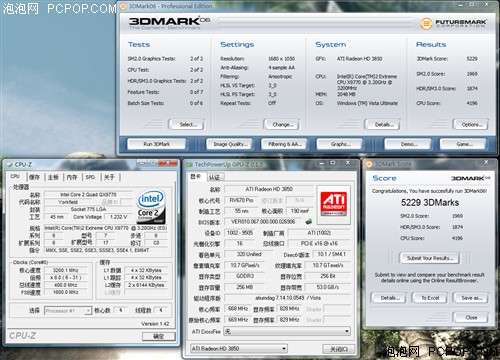Maximize the 3DMark06 window
Viewport: 500px width, 360px height.
click(x=471, y=5)
